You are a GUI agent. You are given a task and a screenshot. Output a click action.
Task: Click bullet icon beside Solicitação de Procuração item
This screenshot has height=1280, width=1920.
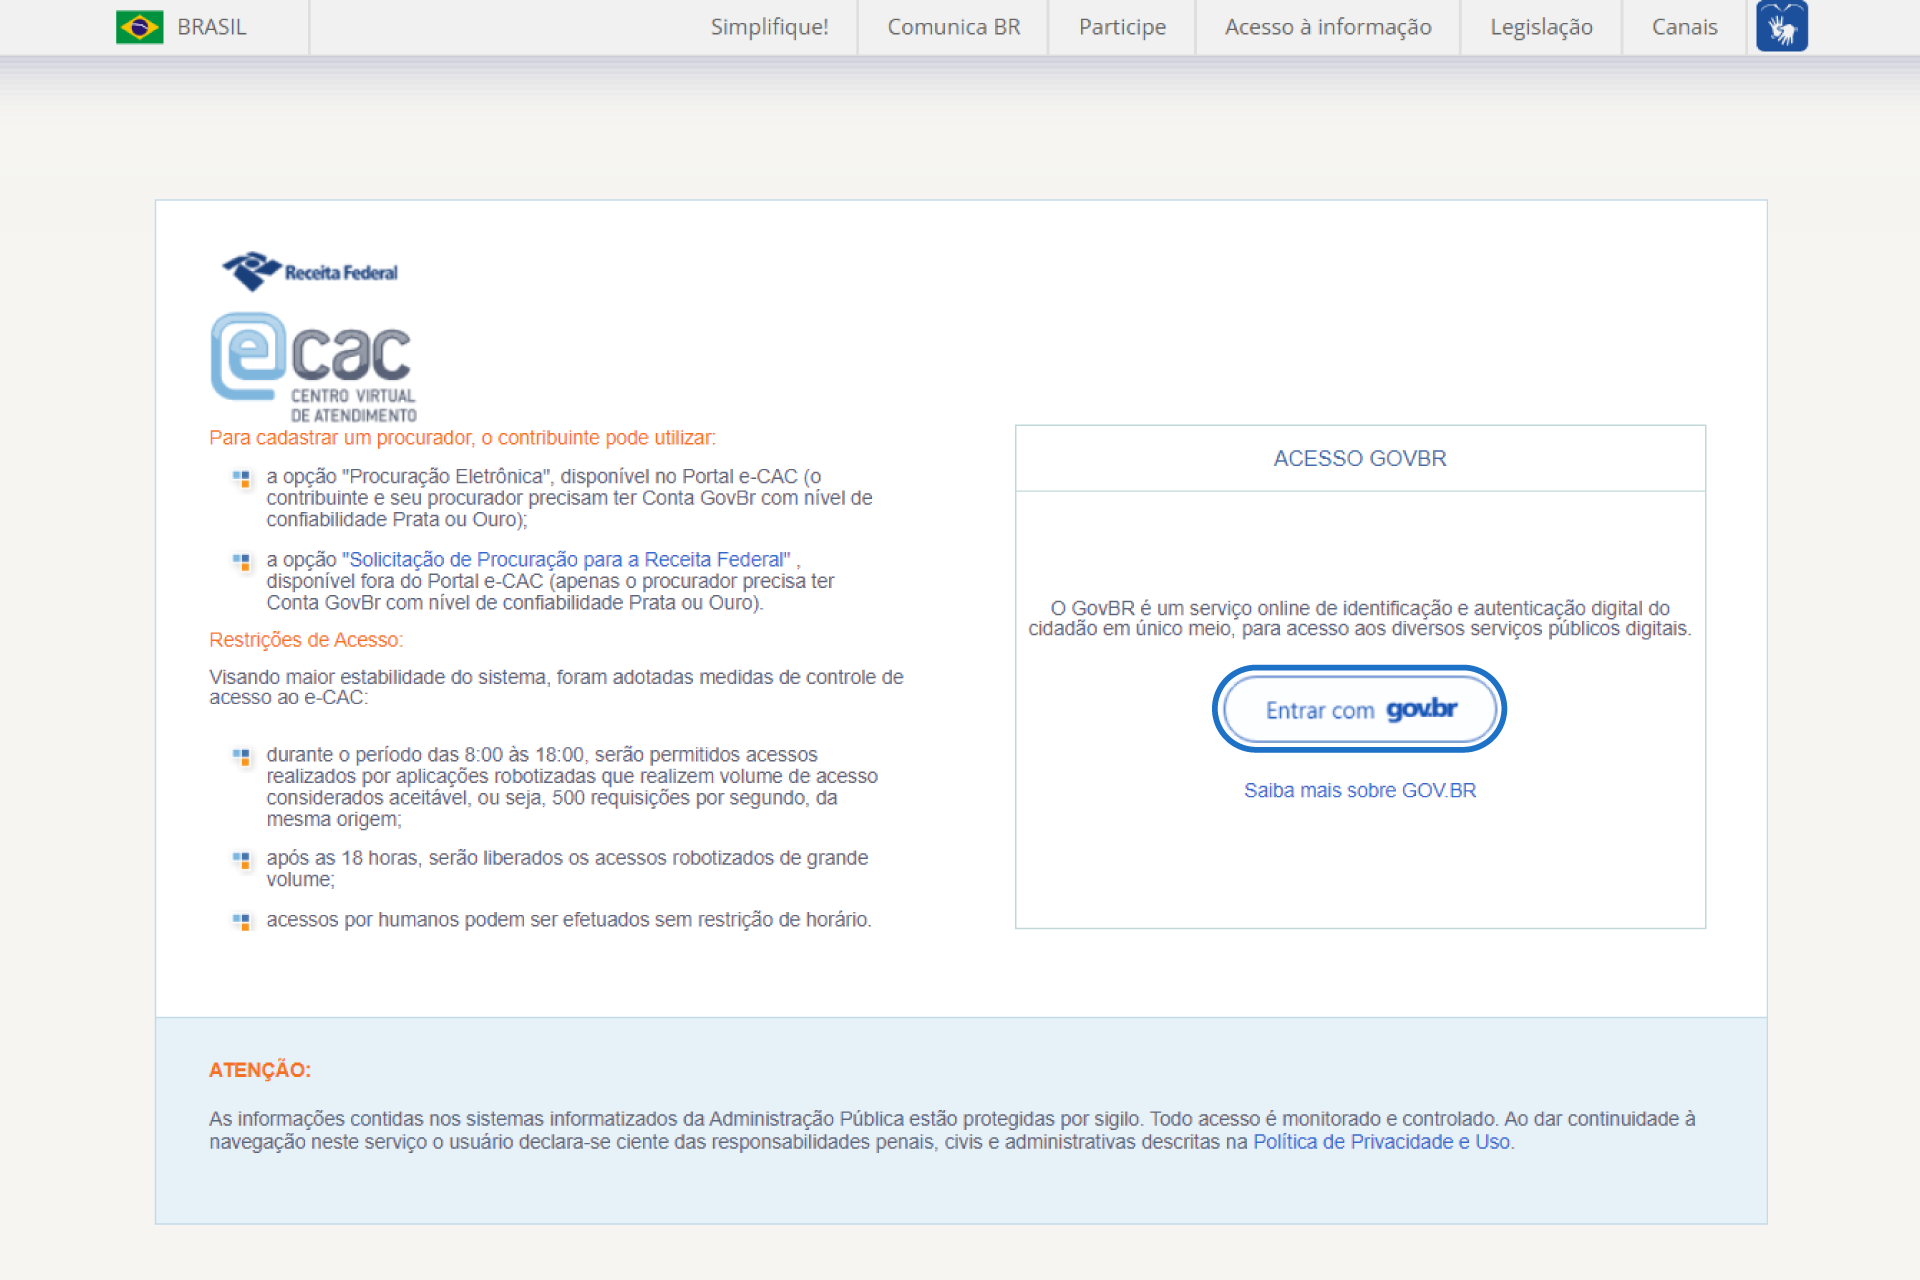[x=241, y=561]
